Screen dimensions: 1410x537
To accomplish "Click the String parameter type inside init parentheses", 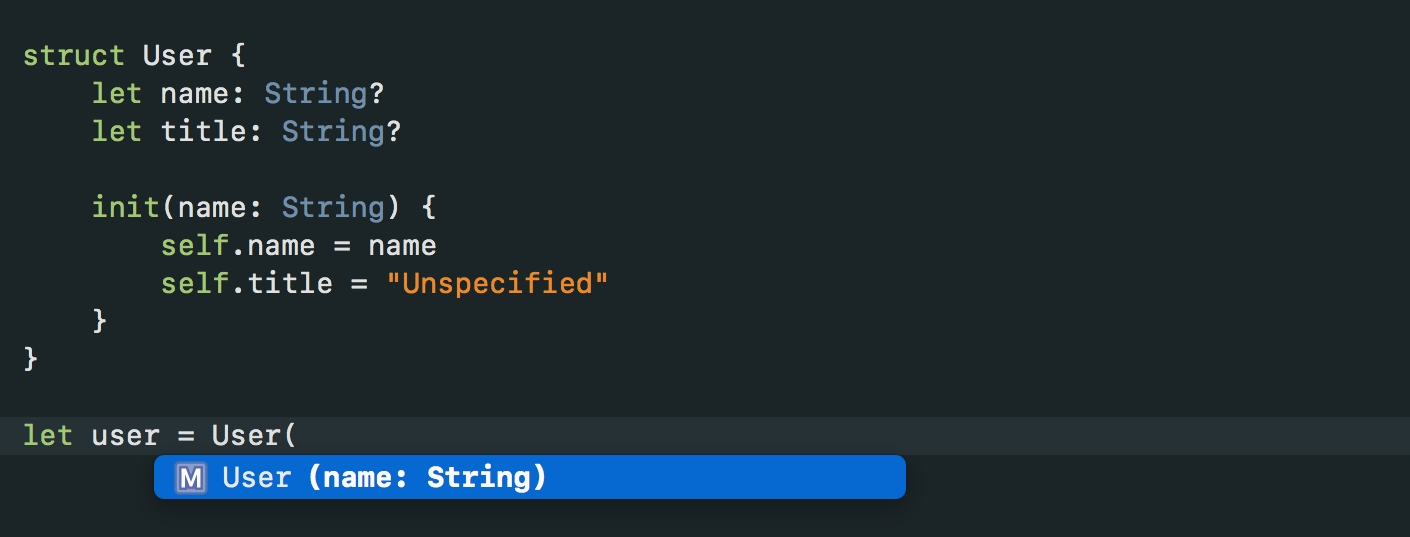I will 333,207.
